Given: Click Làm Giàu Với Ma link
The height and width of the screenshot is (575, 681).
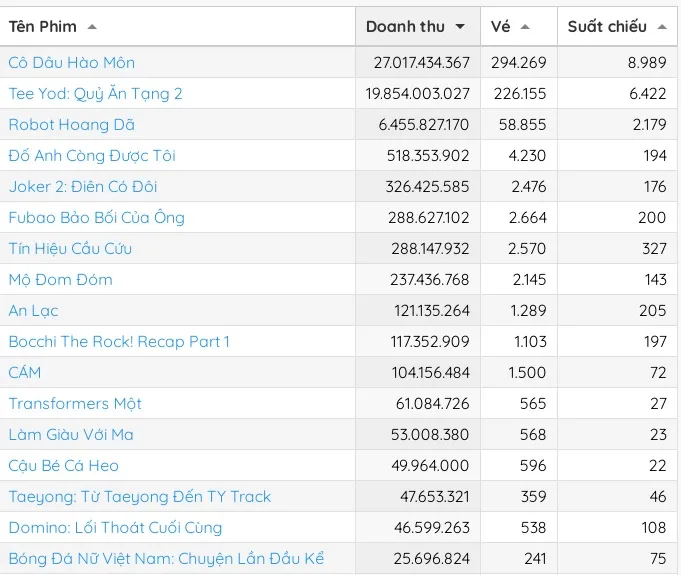Looking at the screenshot, I should tap(71, 434).
